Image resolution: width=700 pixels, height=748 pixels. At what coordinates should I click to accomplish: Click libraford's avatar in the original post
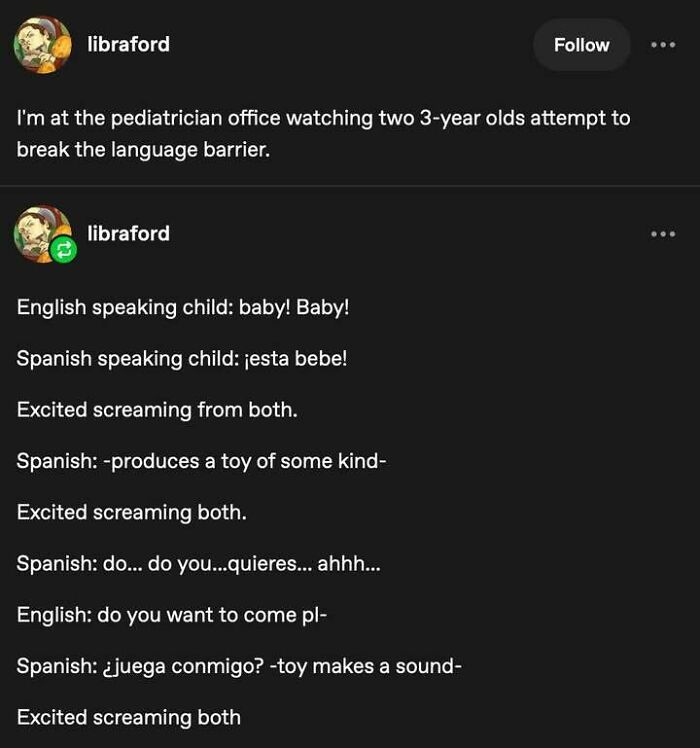click(42, 45)
